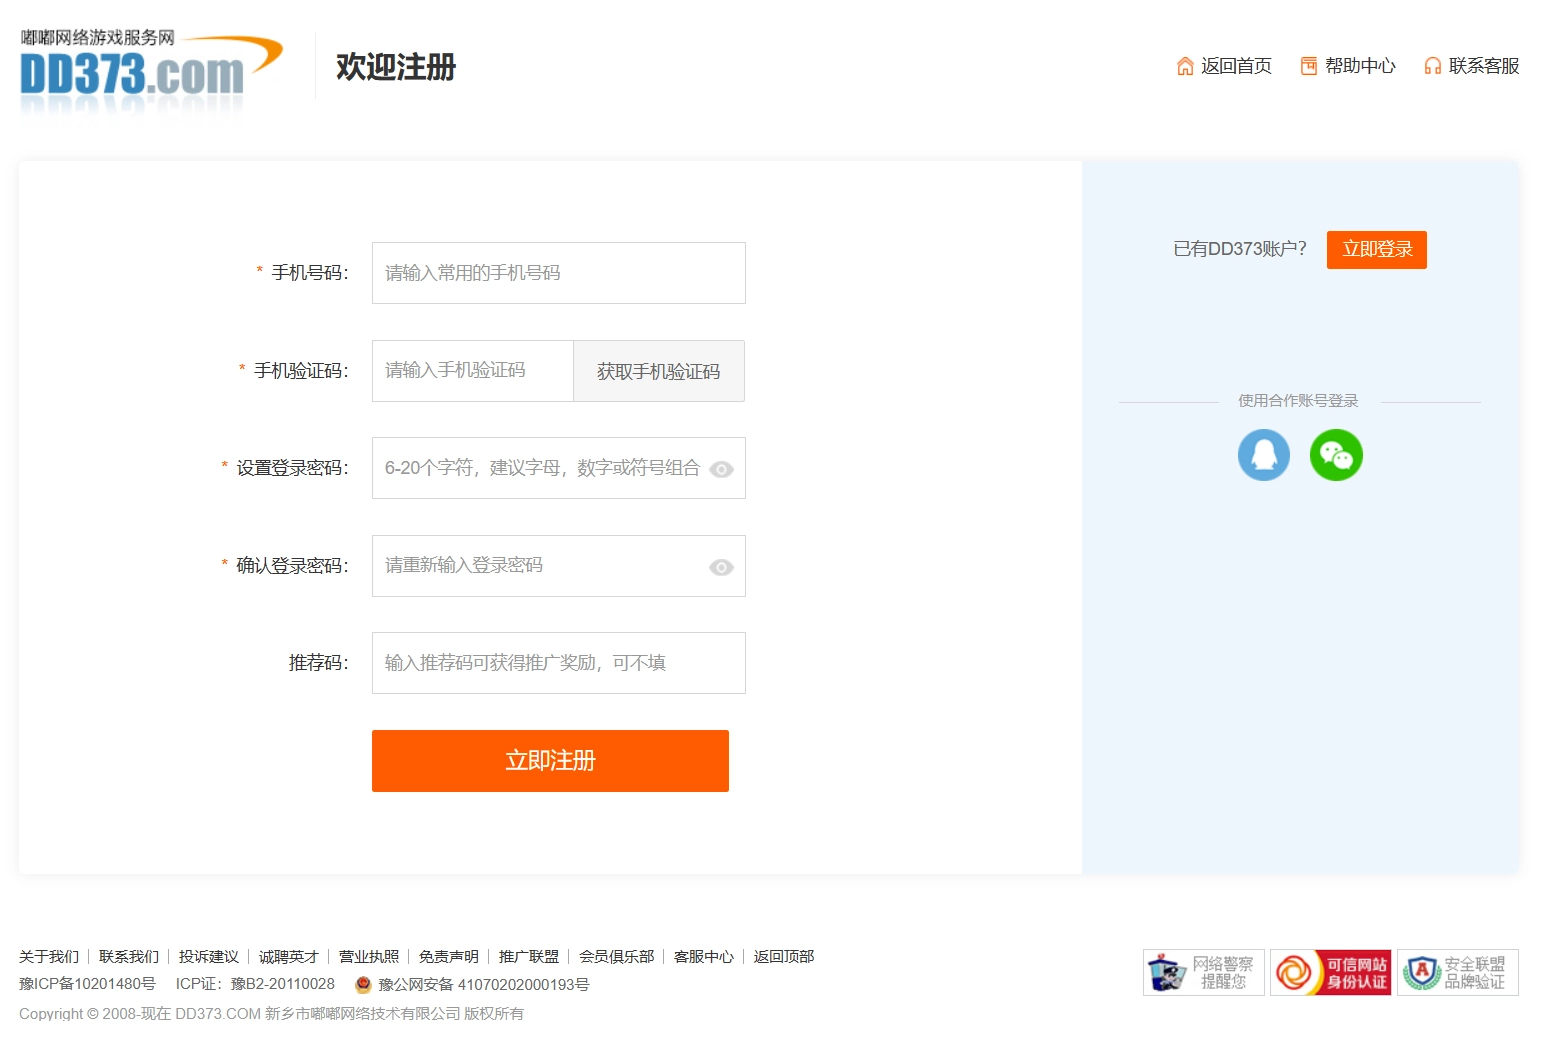
Task: Open the 可信网站身份认证 badge
Action: tap(1330, 972)
